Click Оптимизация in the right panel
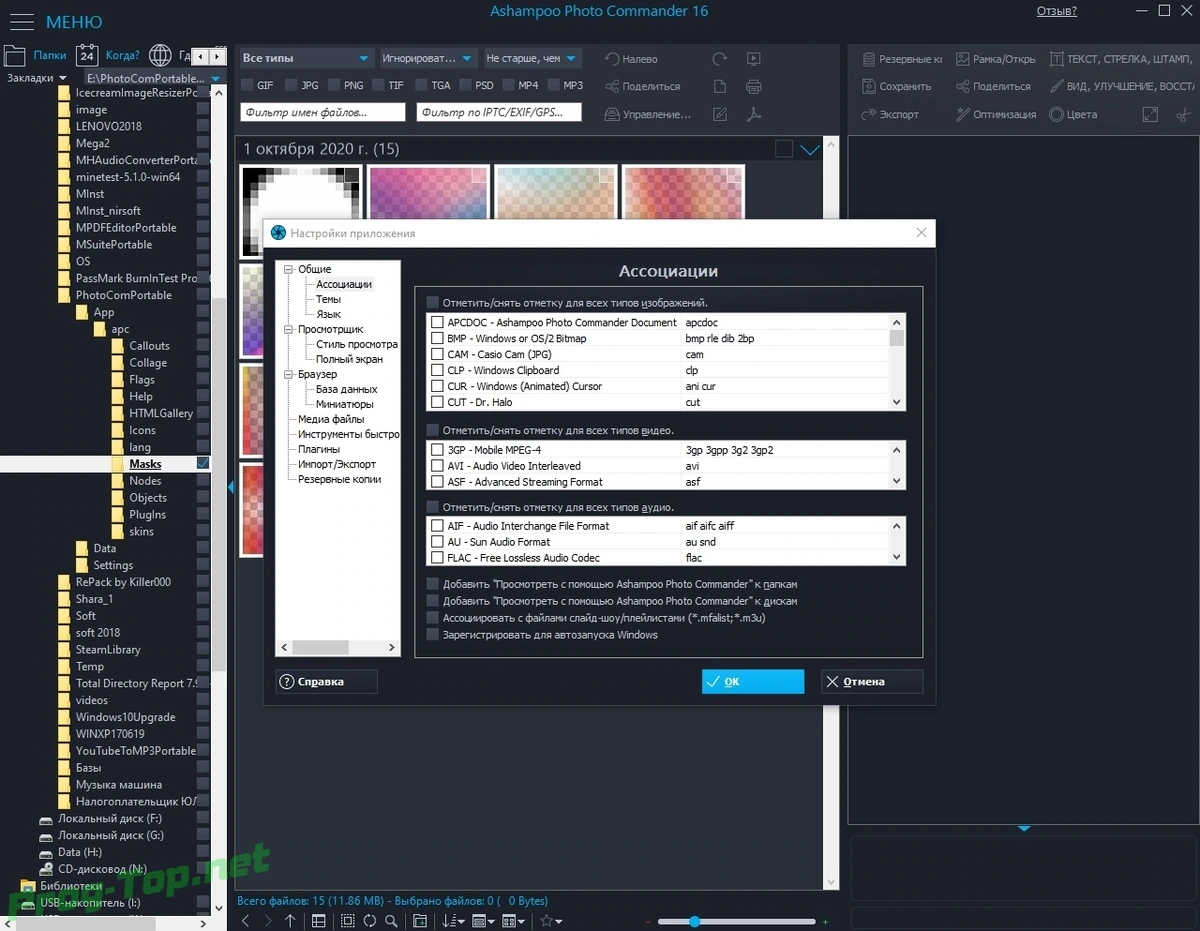This screenshot has width=1200, height=931. pyautogui.click(x=996, y=115)
